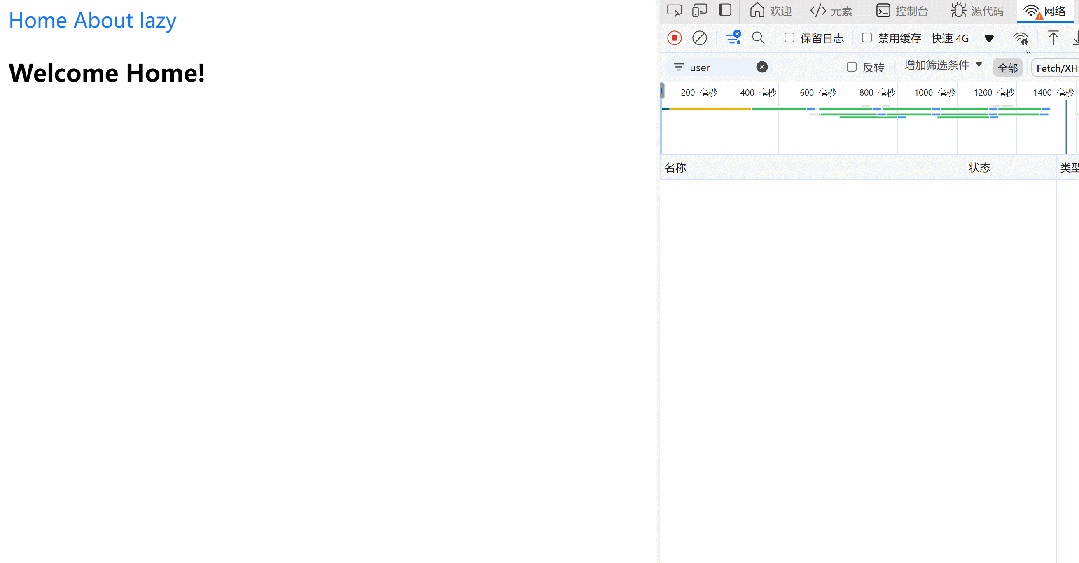Switch to the 控制台 (Console) tab
This screenshot has height=563, width=1079.
(x=902, y=10)
